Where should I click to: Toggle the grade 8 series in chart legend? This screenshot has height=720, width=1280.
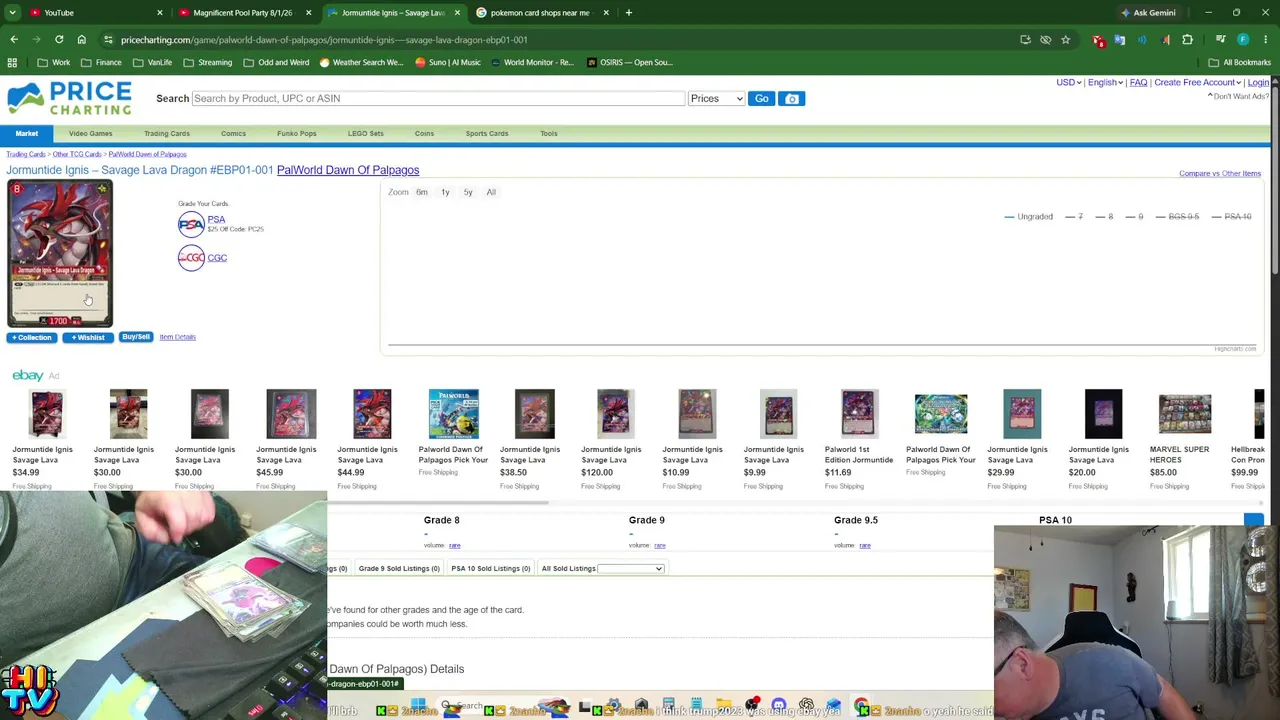(1104, 217)
